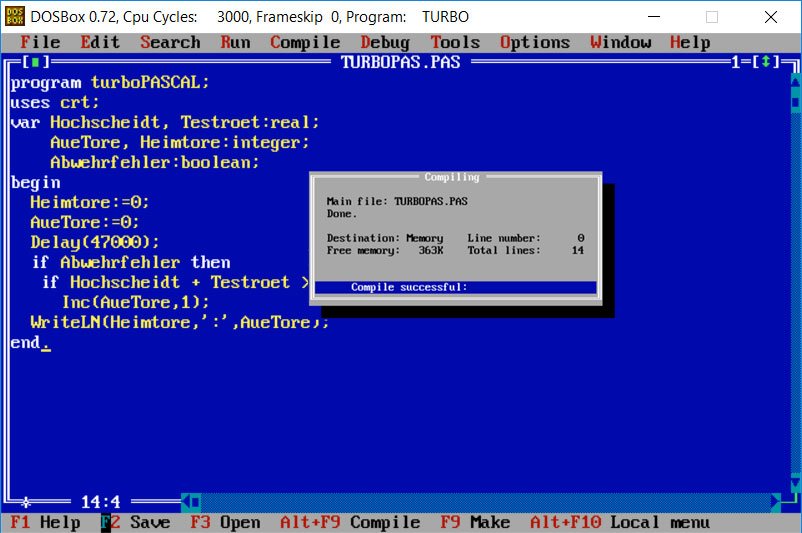Image resolution: width=802 pixels, height=533 pixels.
Task: Click the 'AueTore:=0;' line
Action: 84,222
